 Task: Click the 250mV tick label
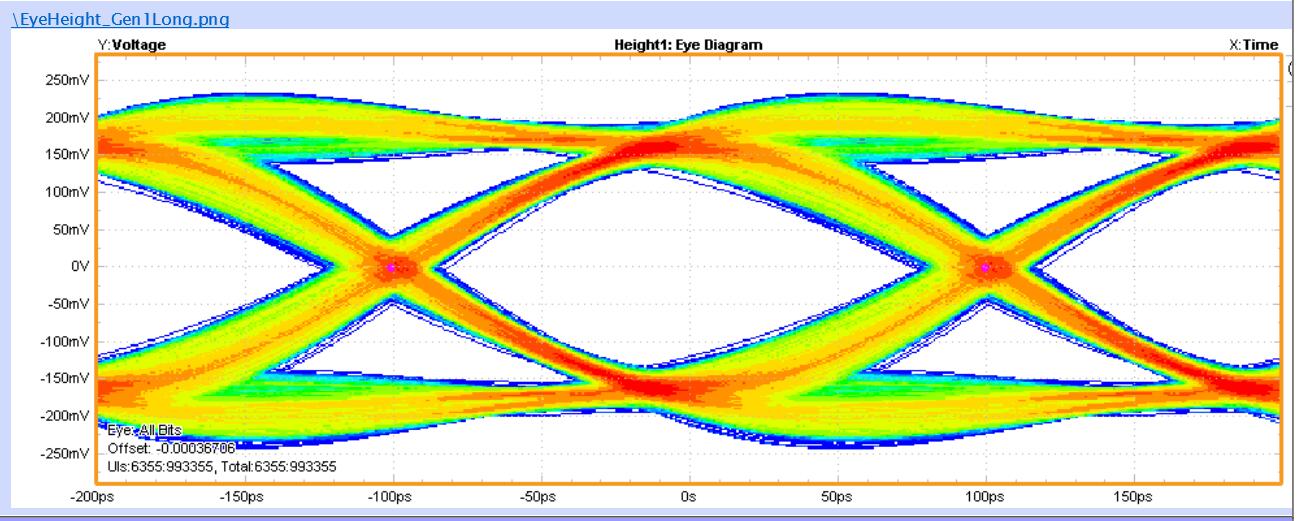click(x=68, y=80)
